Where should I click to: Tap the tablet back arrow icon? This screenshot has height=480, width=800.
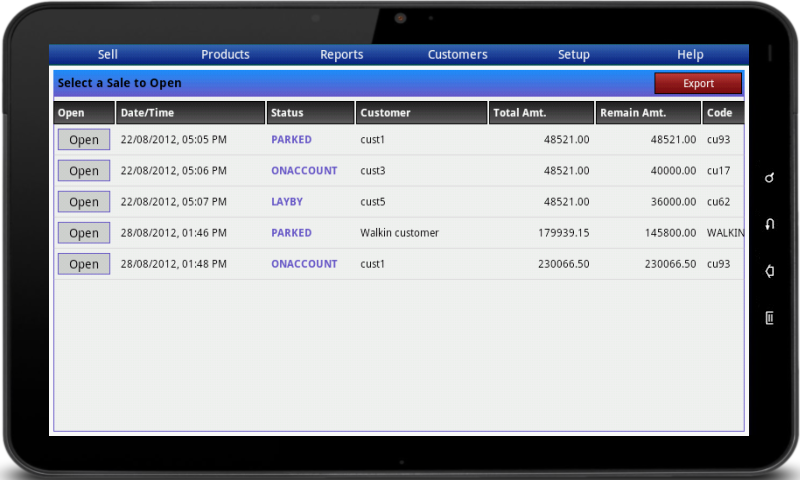point(769,224)
